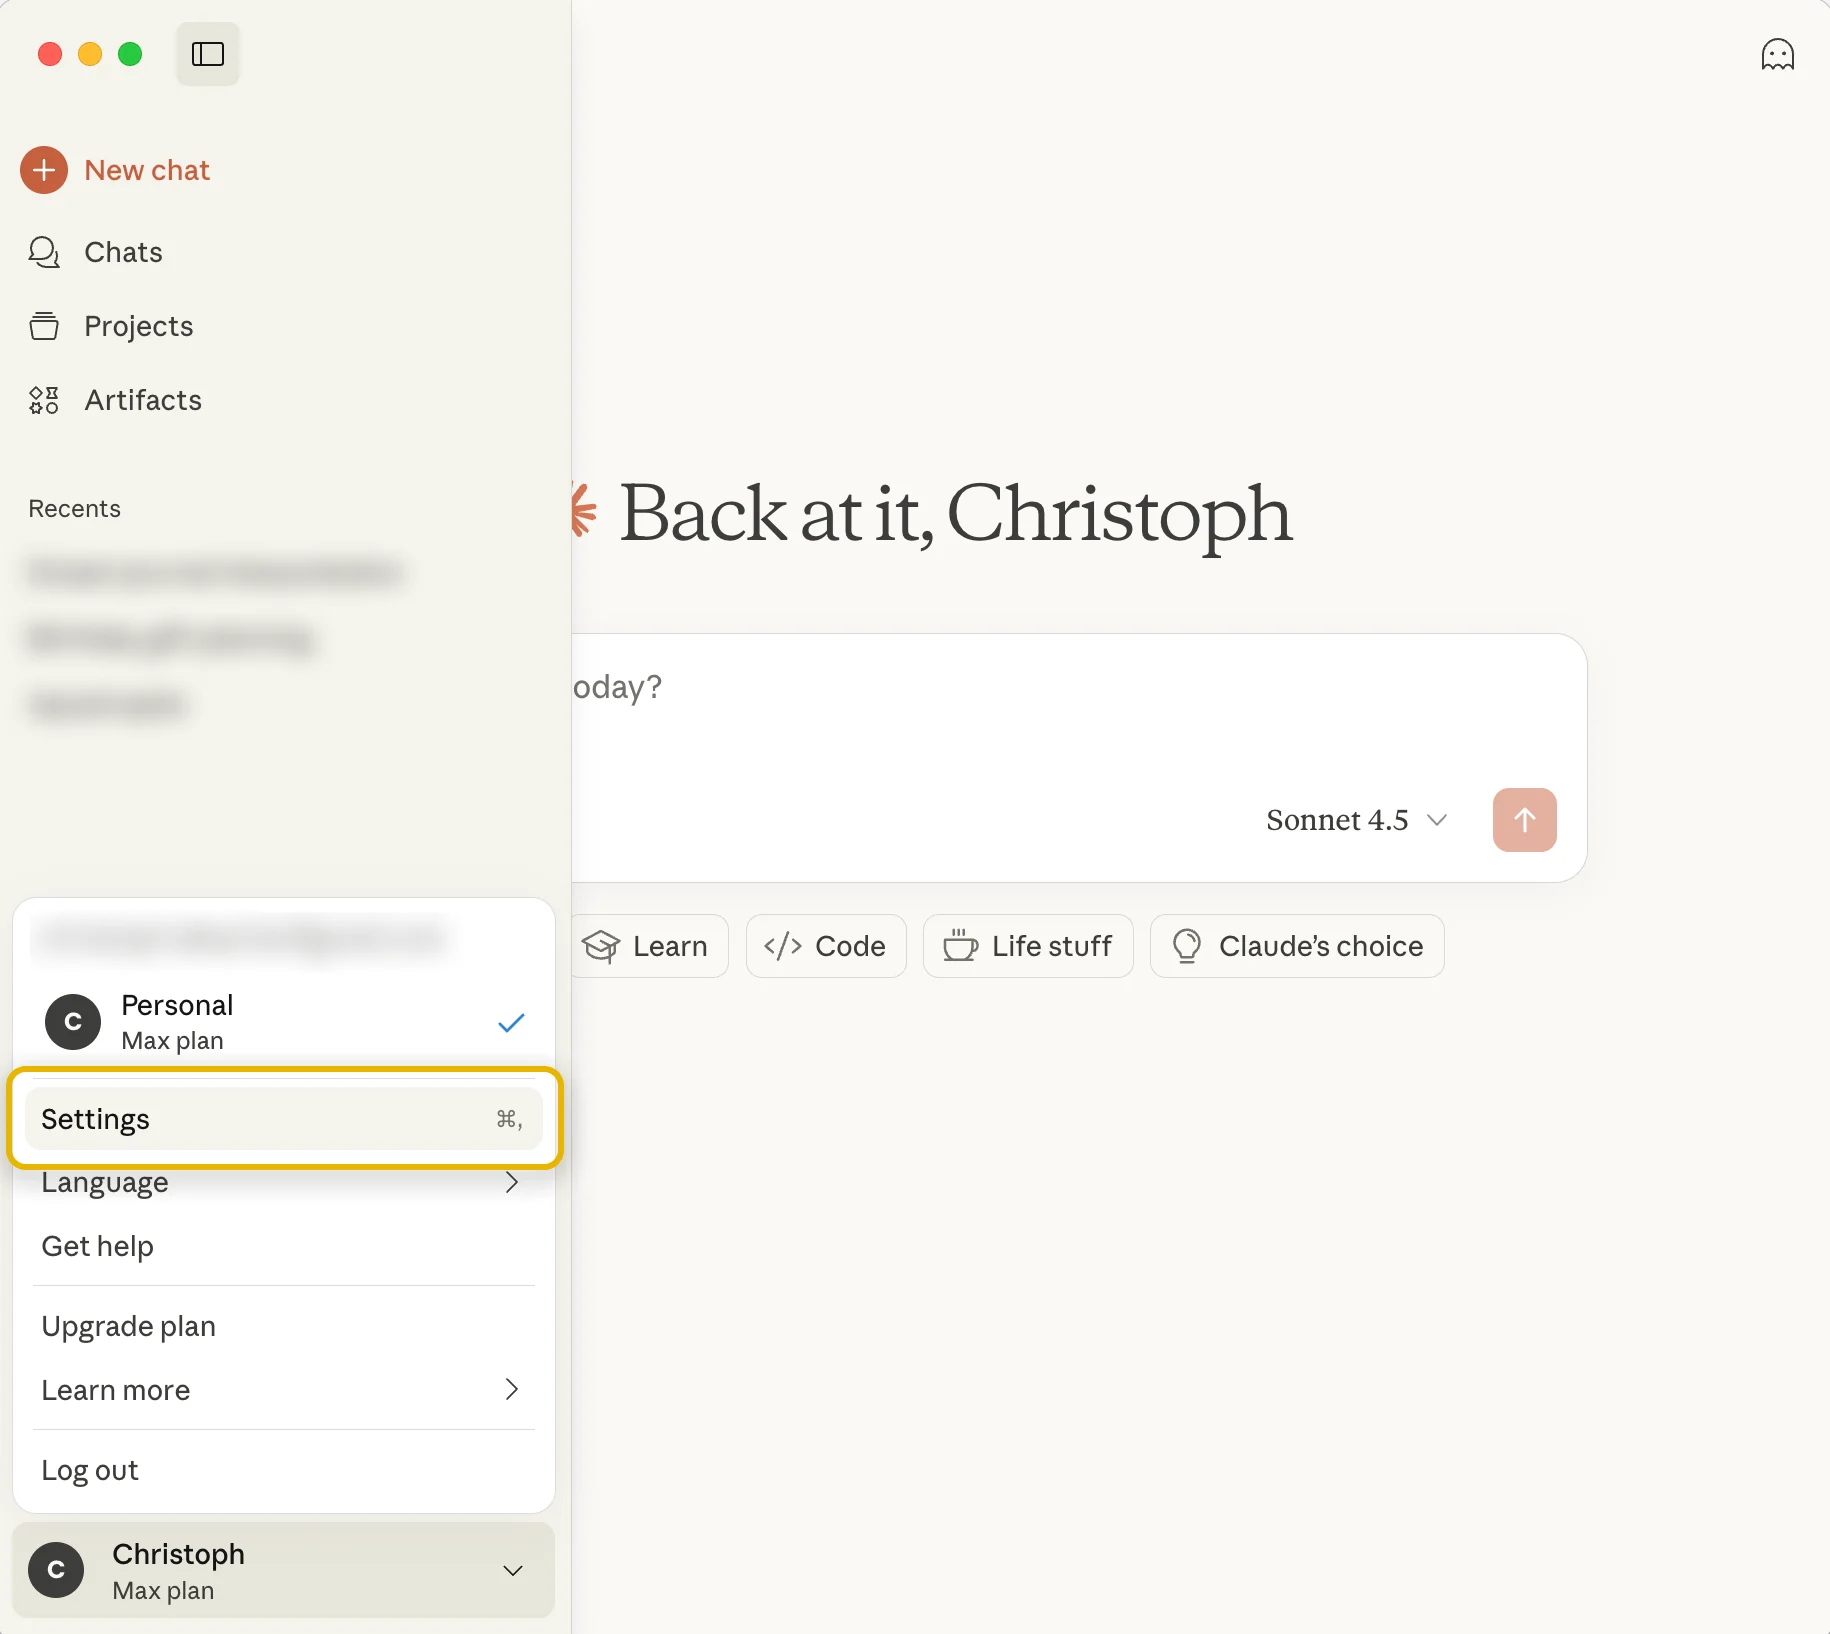Open Projects from the sidebar
1830x1634 pixels.
(138, 327)
